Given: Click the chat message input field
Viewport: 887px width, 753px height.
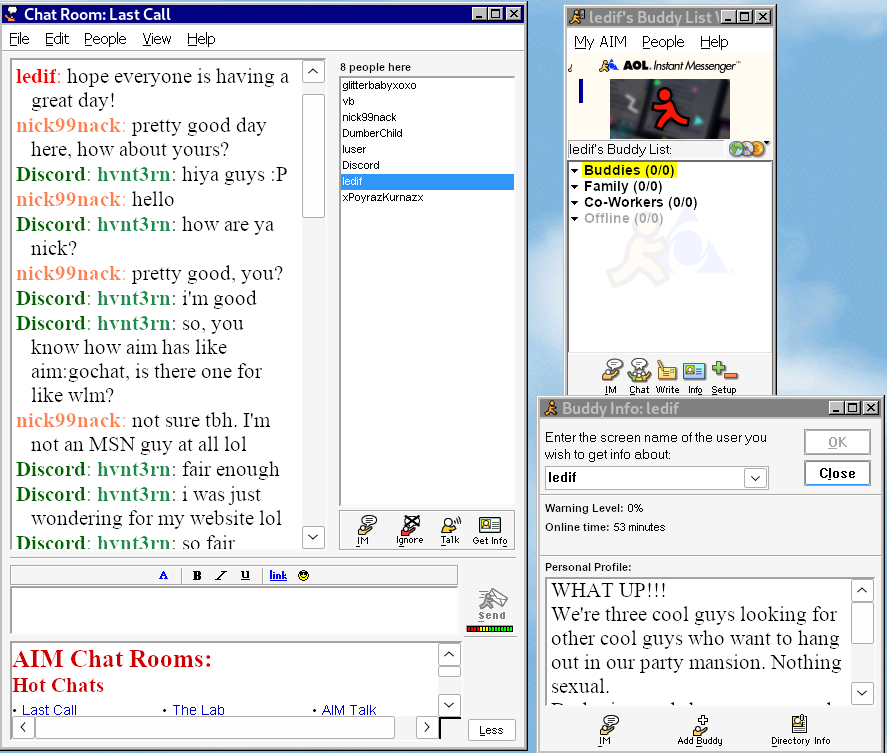Looking at the screenshot, I should pyautogui.click(x=234, y=610).
